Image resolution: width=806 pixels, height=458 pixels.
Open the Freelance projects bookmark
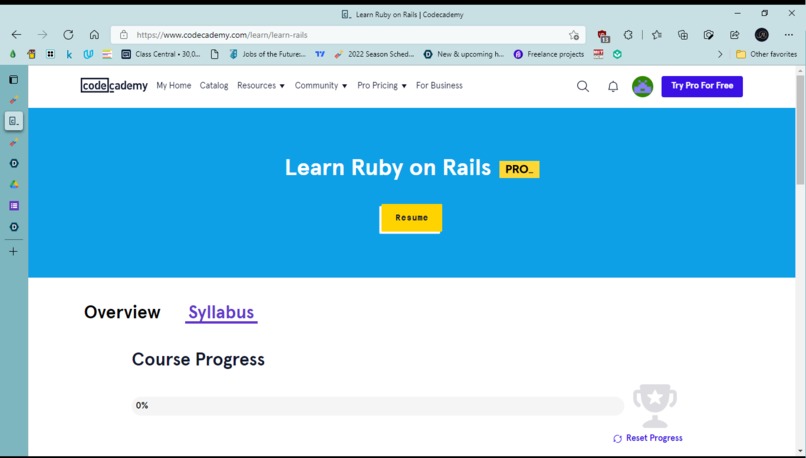(549, 54)
